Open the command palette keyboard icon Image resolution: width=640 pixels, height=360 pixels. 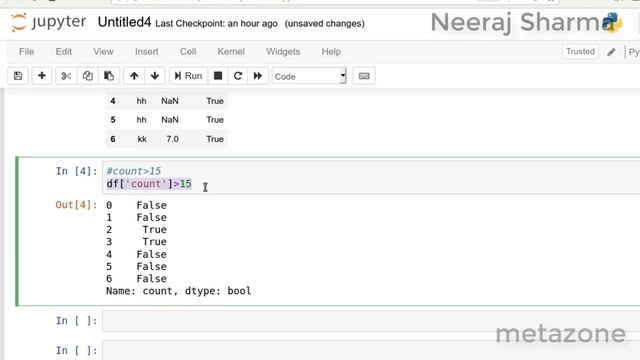[x=364, y=76]
